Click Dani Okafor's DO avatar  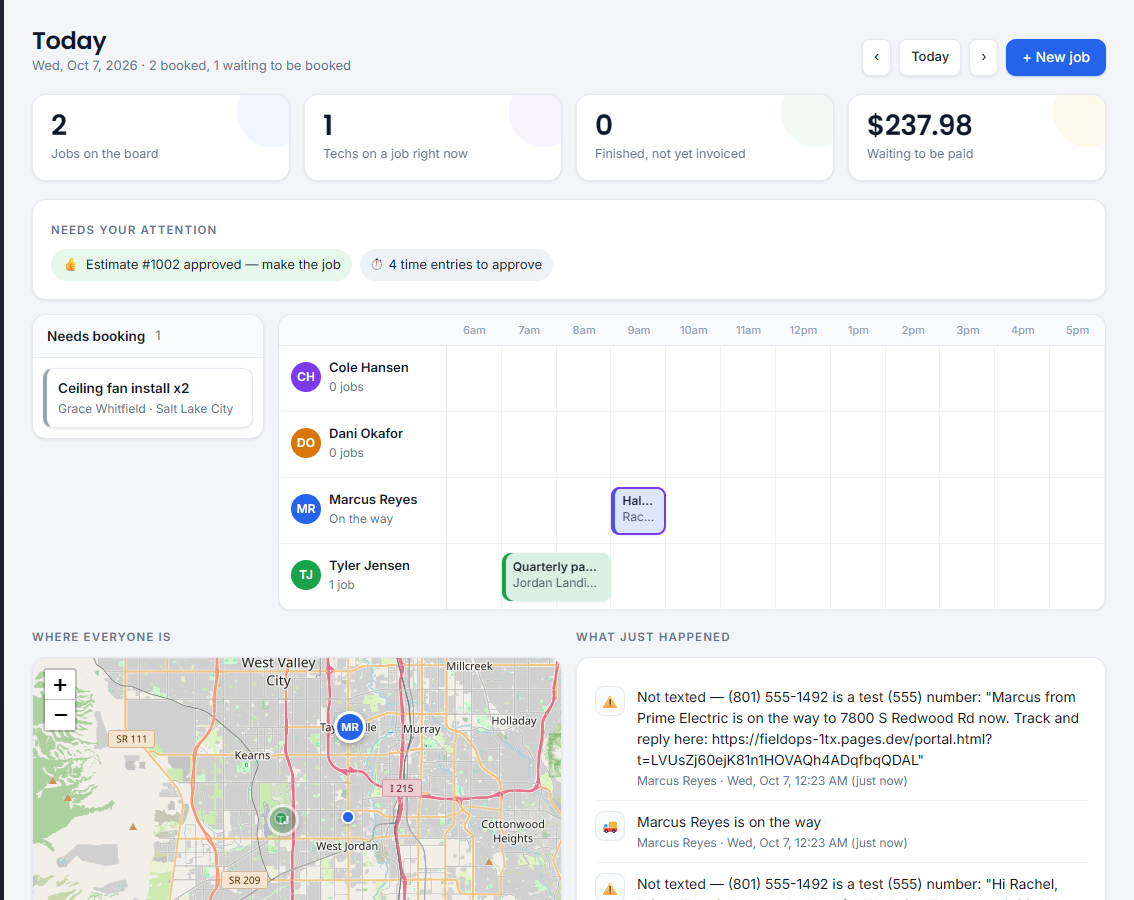[x=306, y=443]
